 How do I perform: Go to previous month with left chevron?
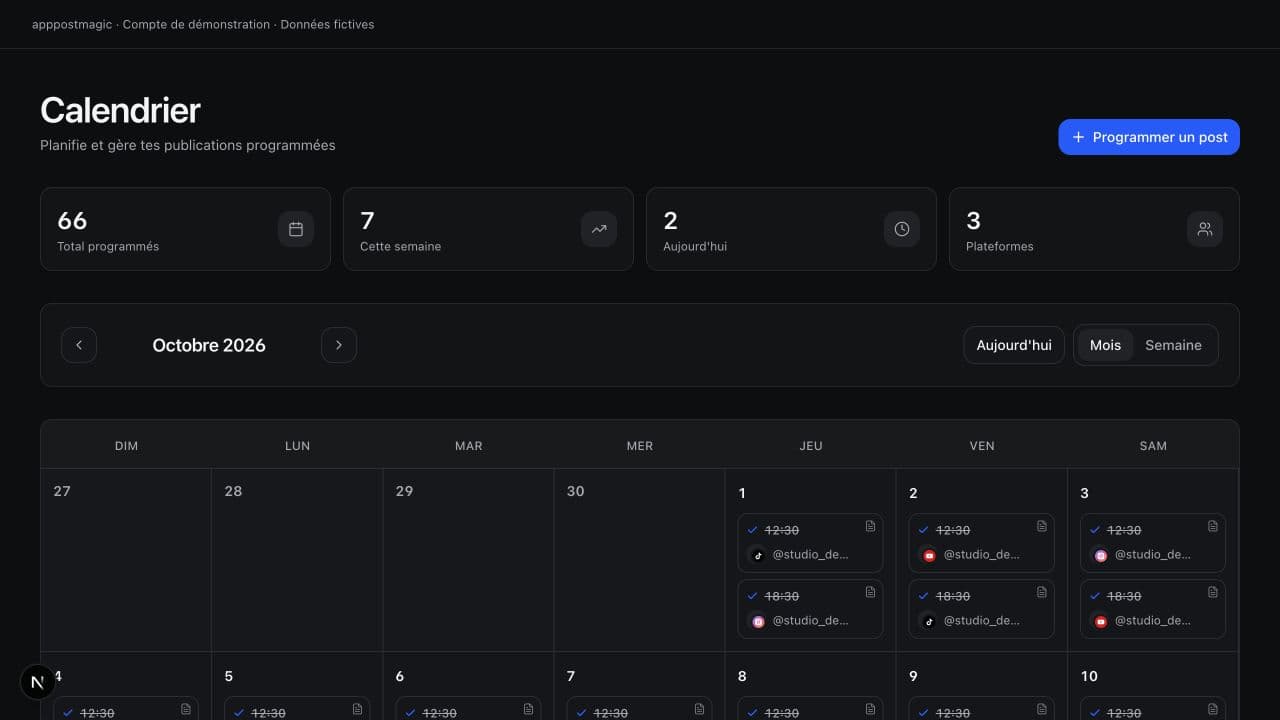(x=79, y=345)
